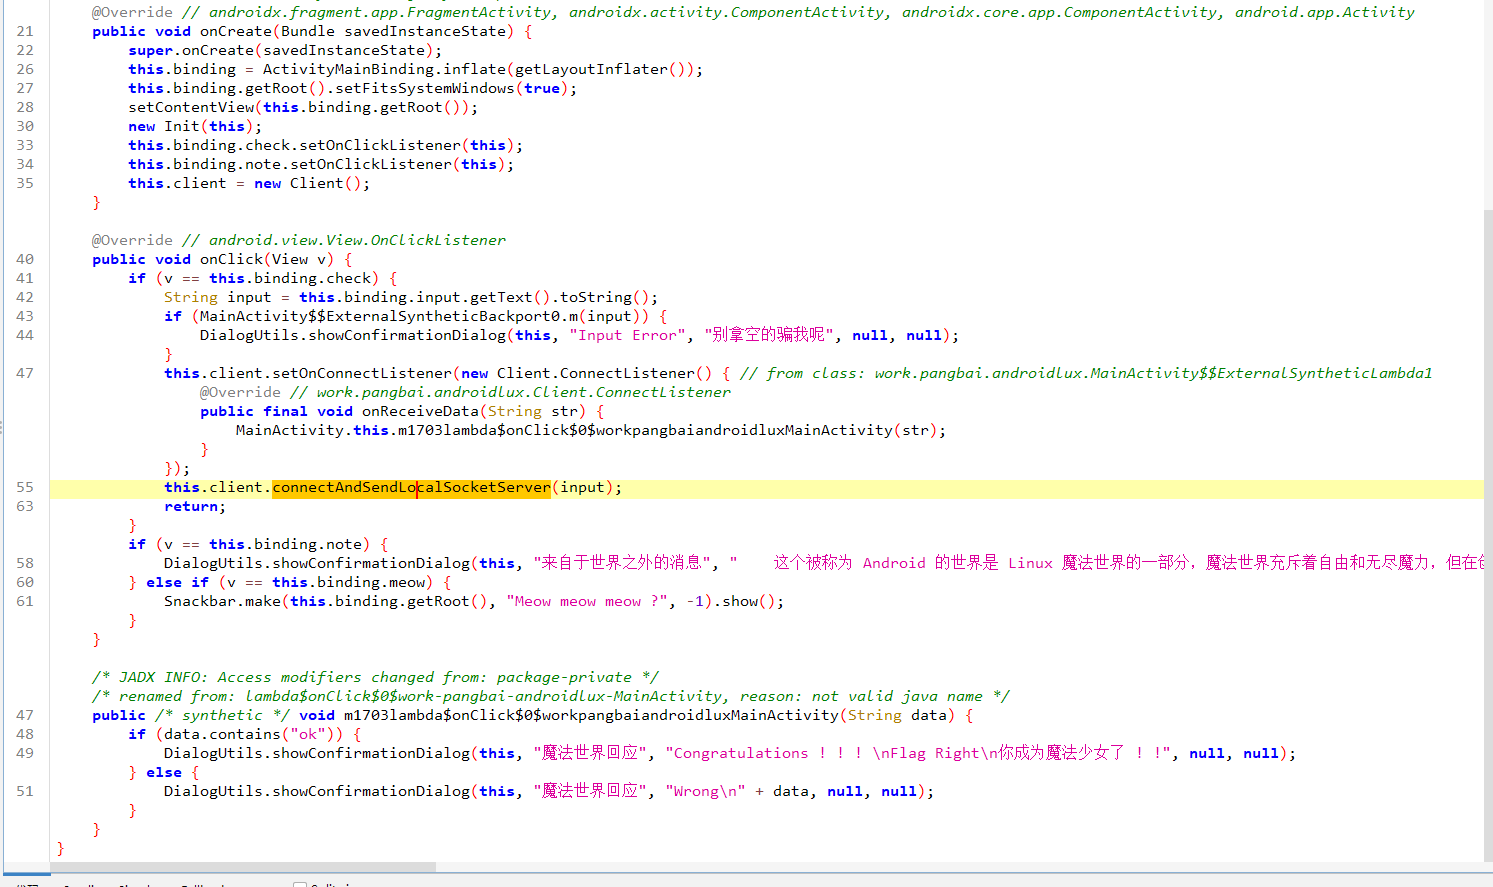Jump to the Init constructor call

click(x=181, y=126)
